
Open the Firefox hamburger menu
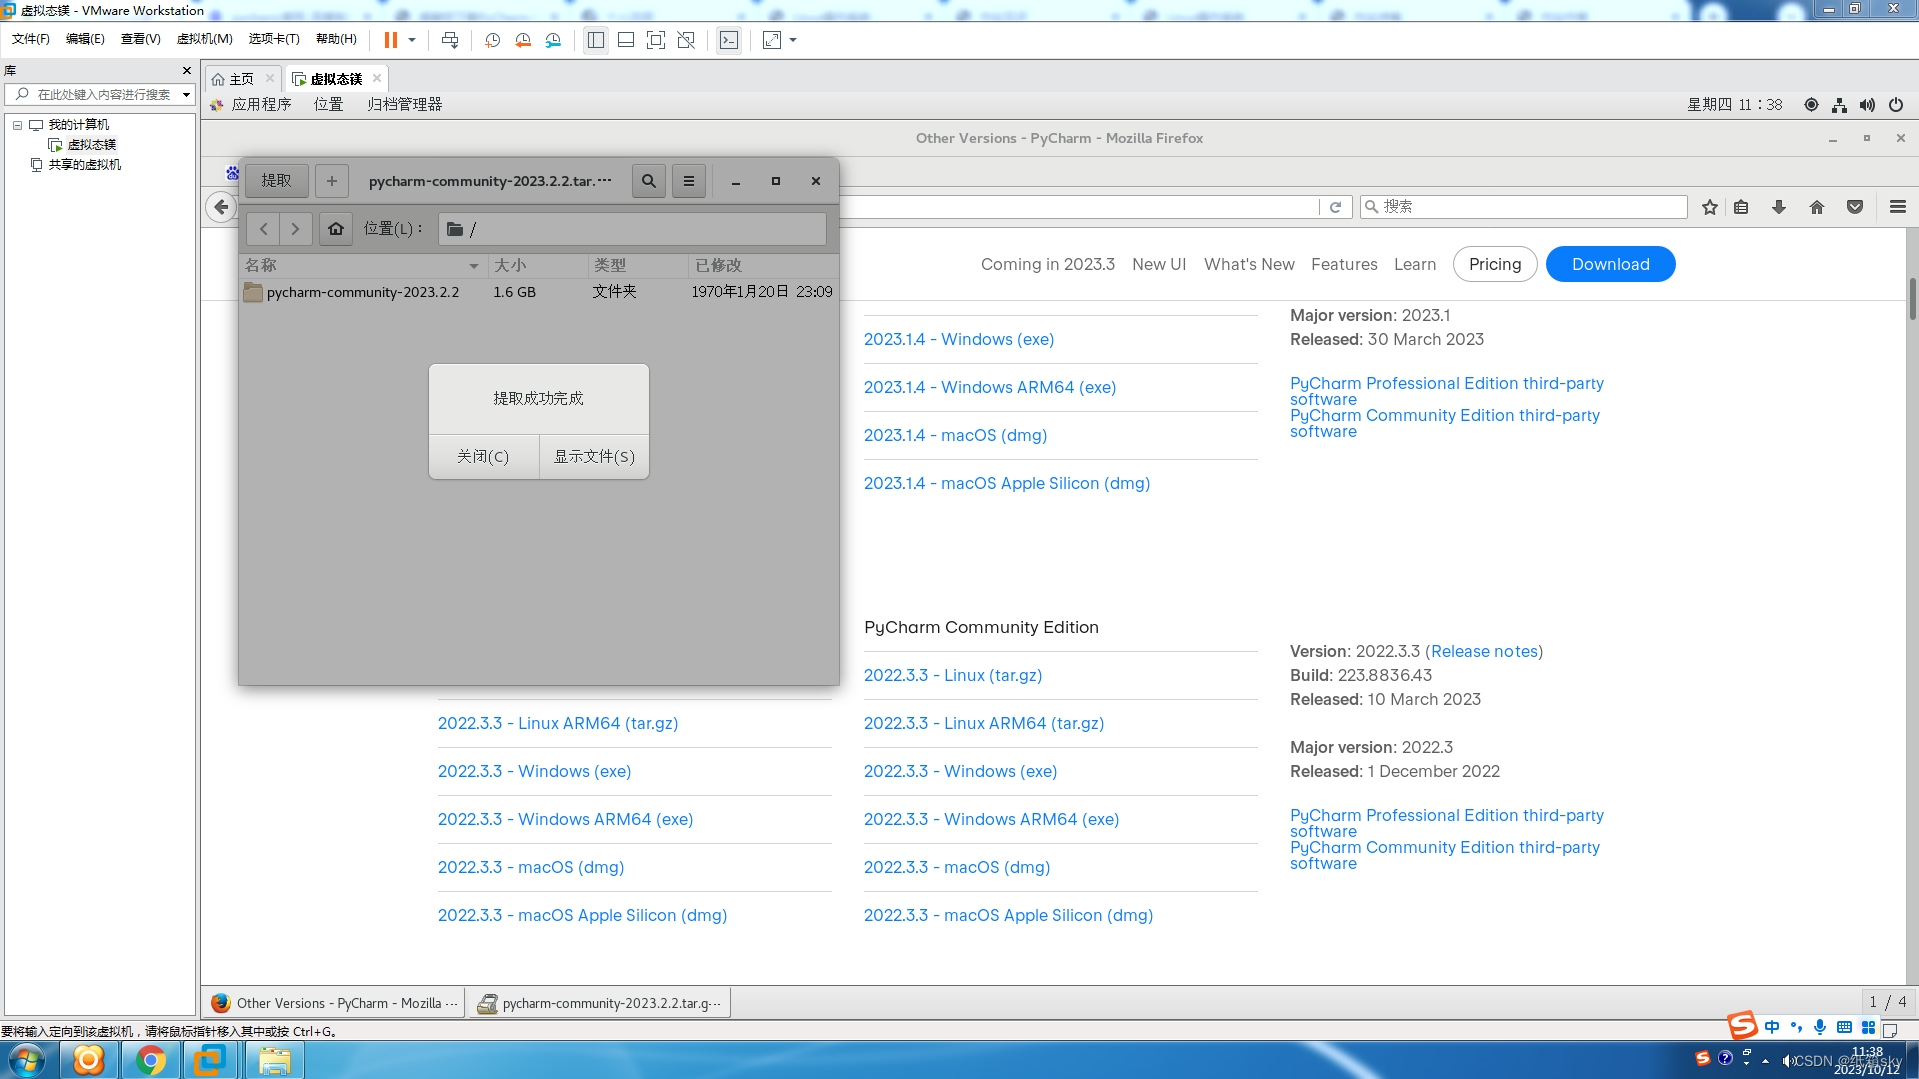(x=1898, y=207)
